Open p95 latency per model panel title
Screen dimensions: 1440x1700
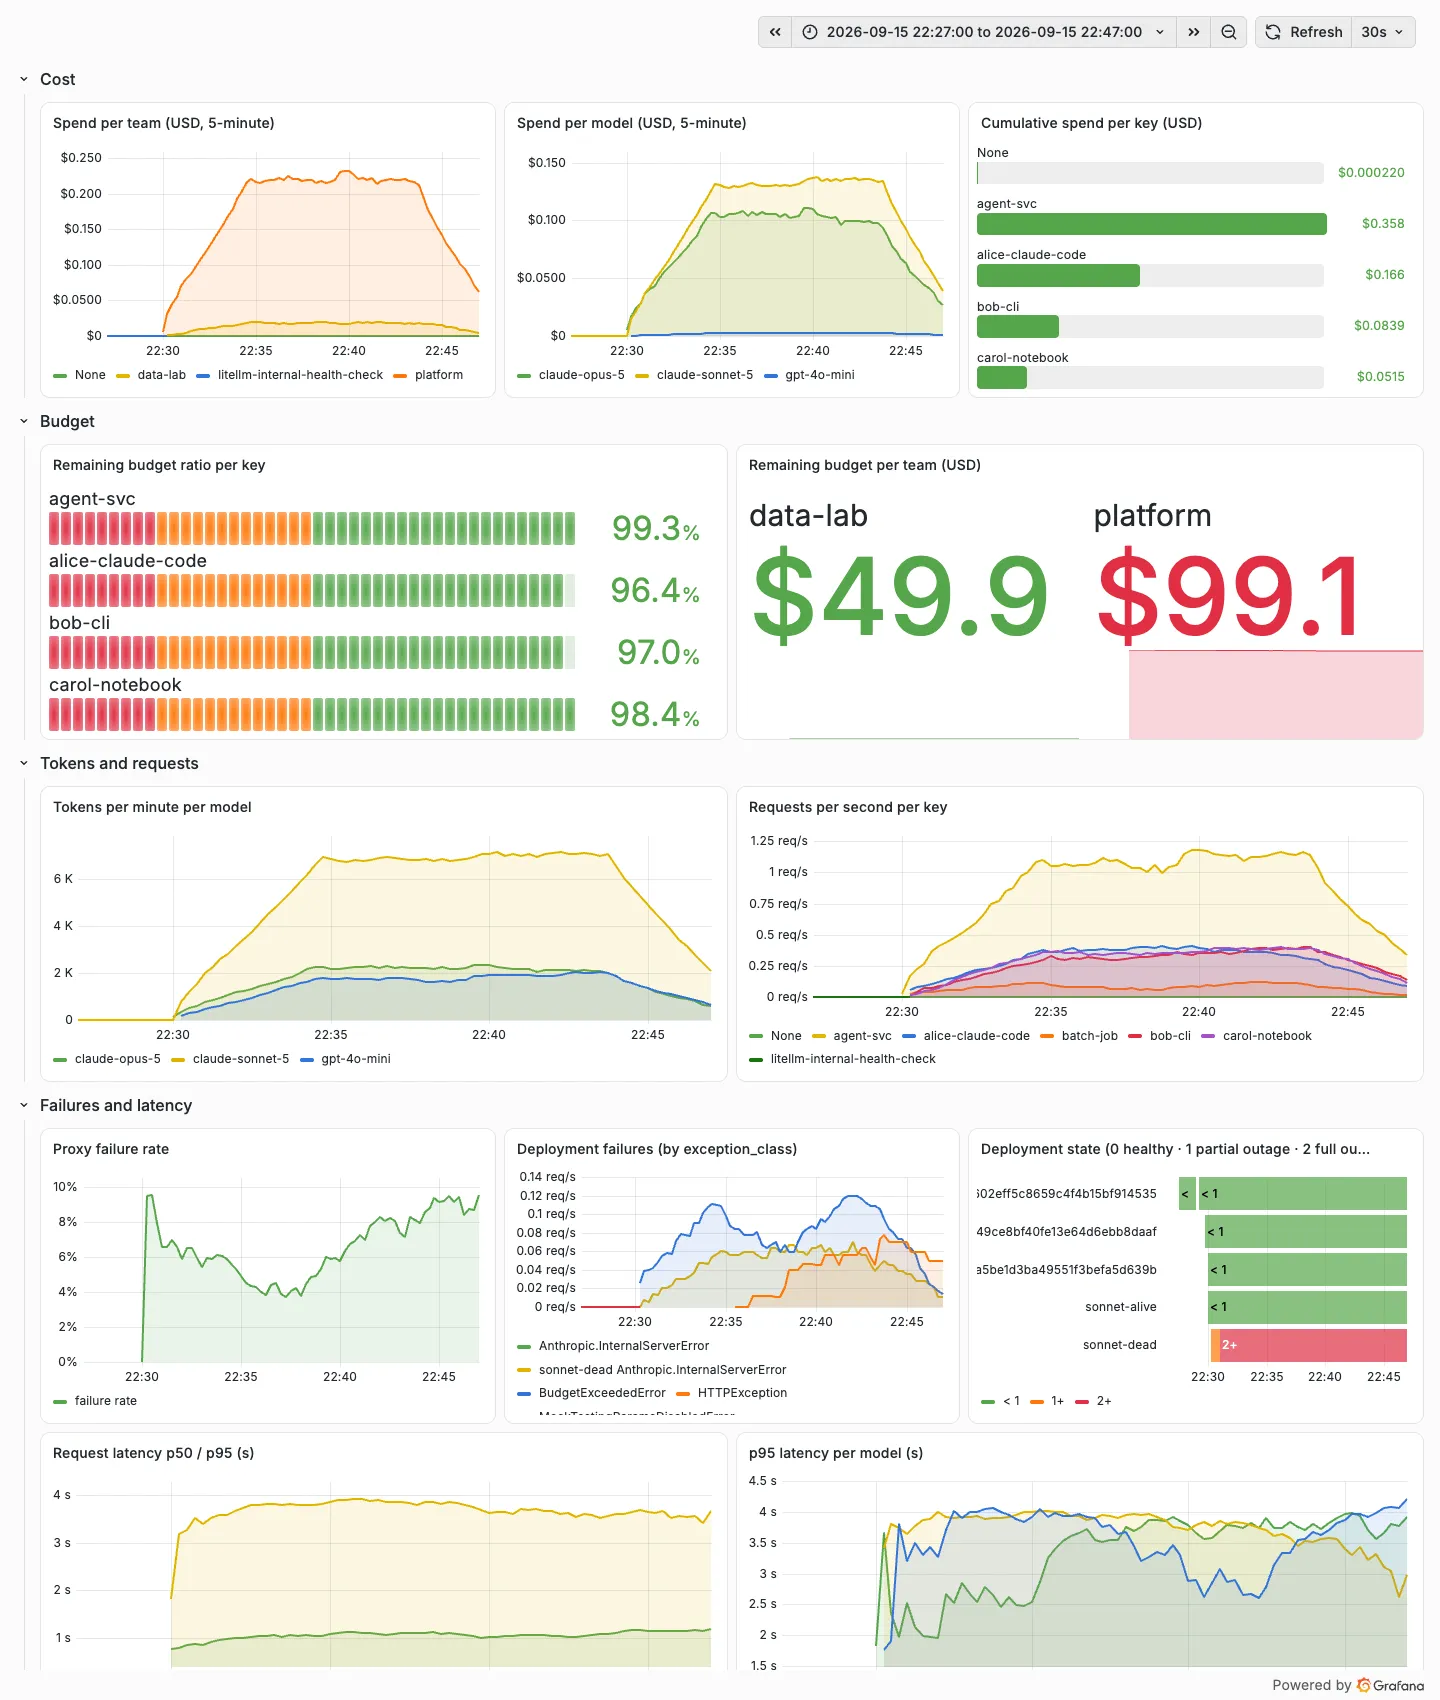click(836, 1453)
